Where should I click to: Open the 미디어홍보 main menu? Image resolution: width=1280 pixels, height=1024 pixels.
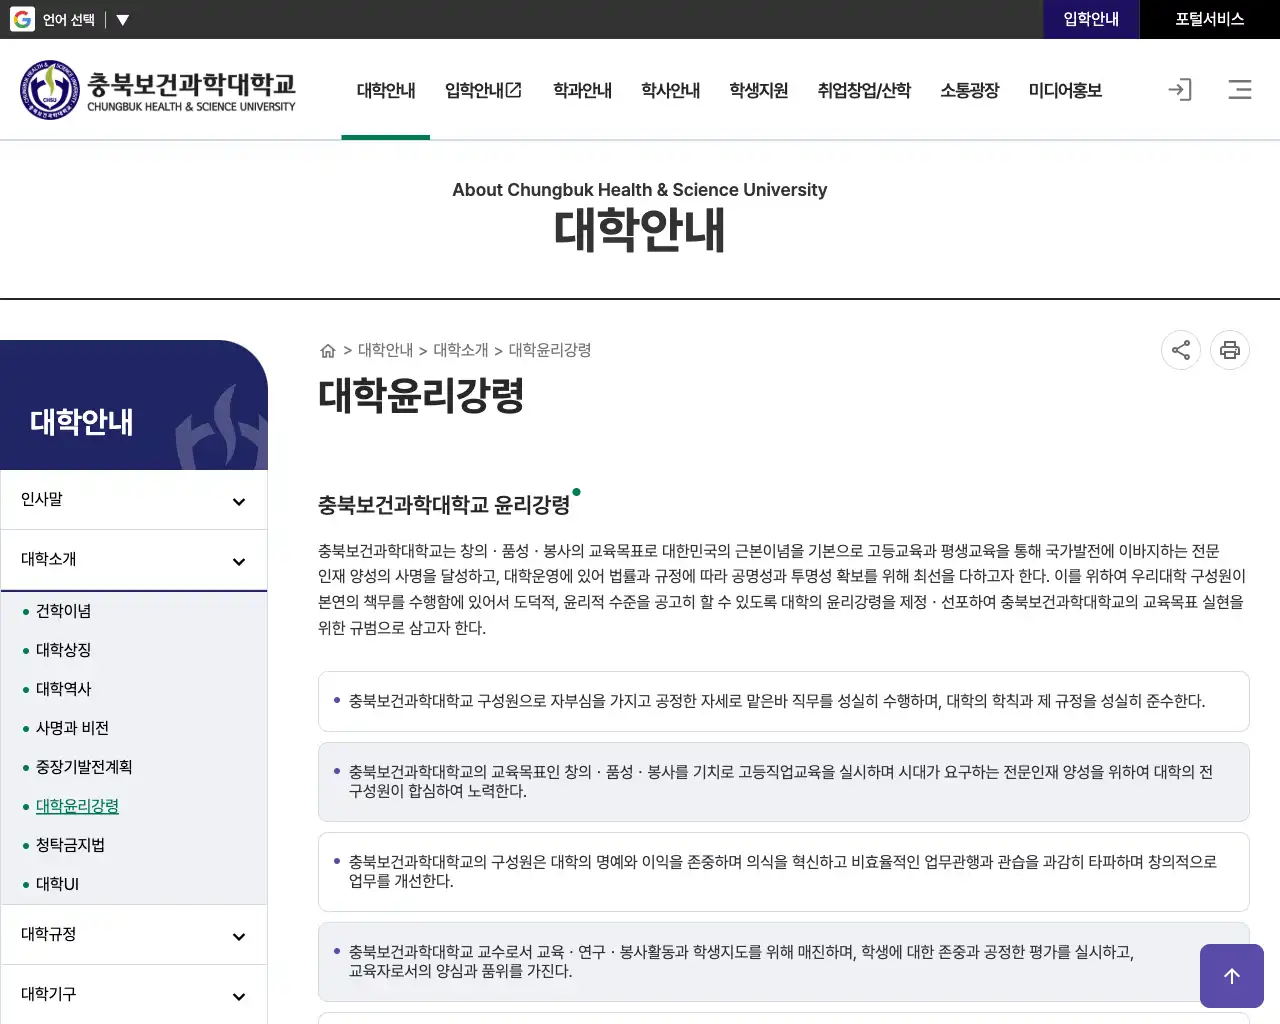point(1065,90)
